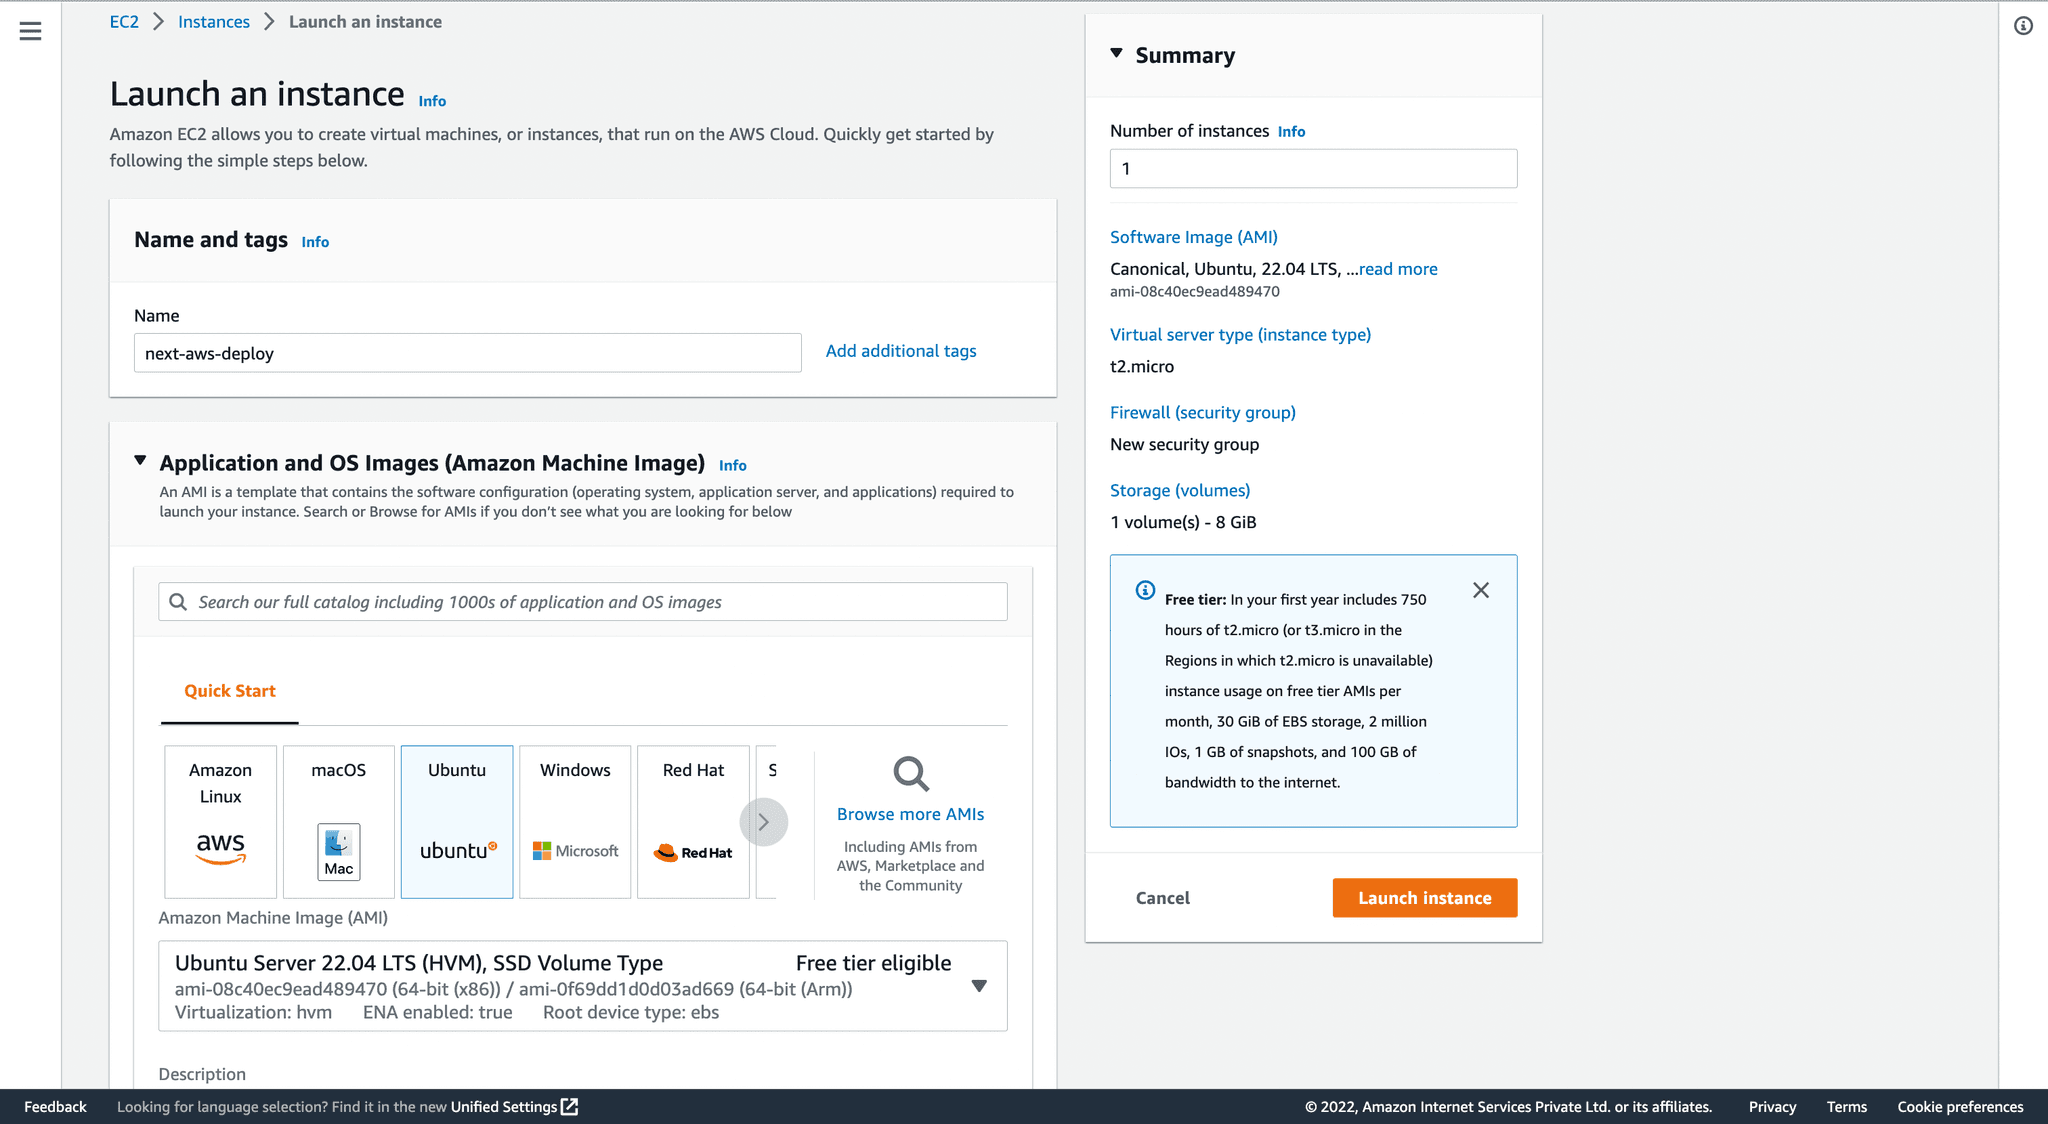Open the hamburger navigation menu
Image resolution: width=2048 pixels, height=1124 pixels.
click(x=30, y=31)
